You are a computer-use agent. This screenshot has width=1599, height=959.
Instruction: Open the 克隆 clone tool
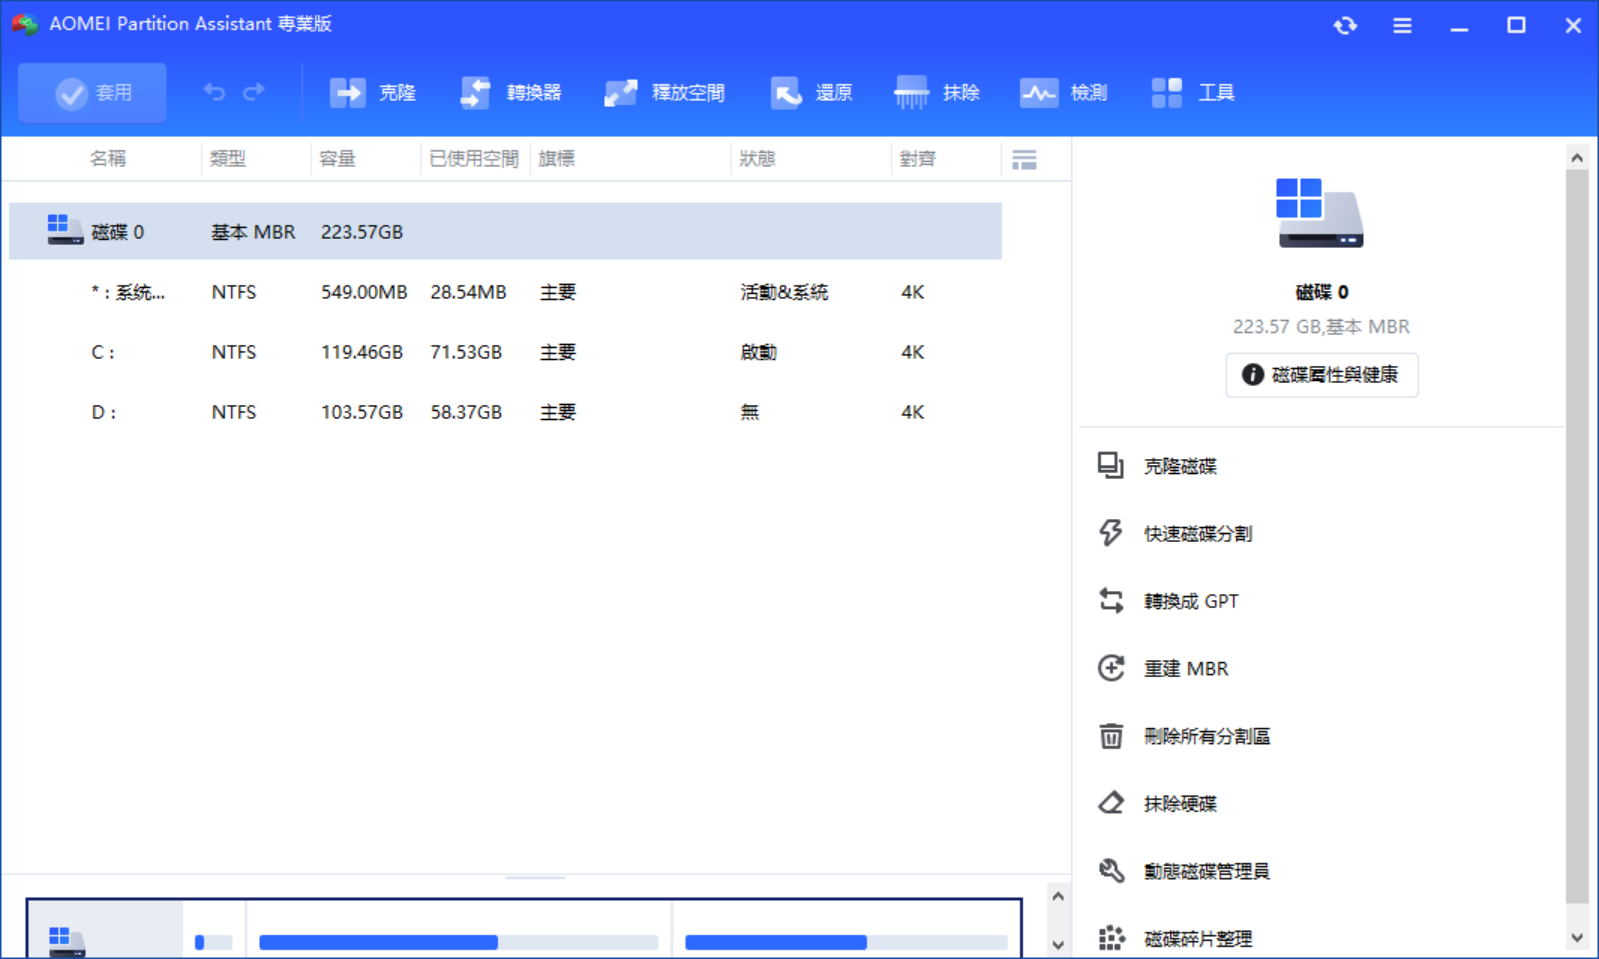[x=372, y=93]
